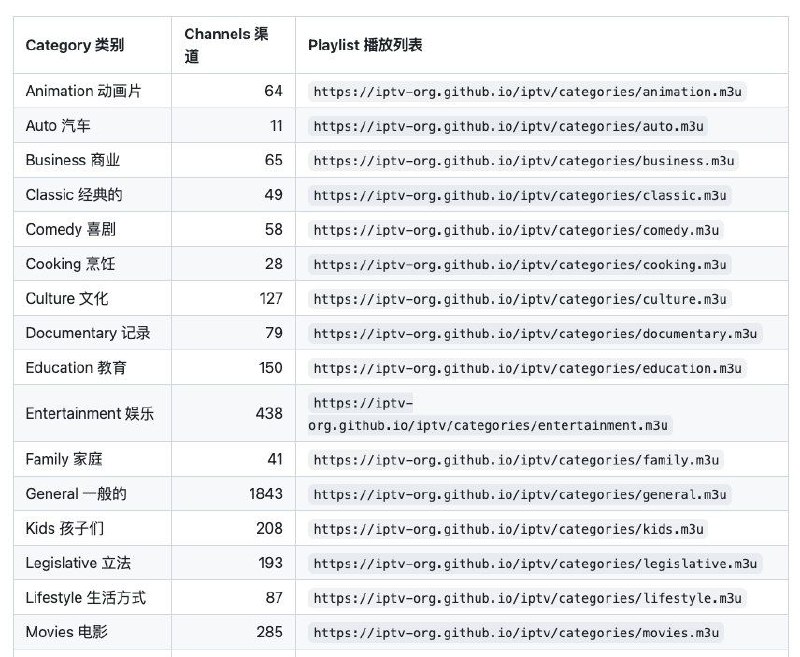Open the movies.m3u playlist link

(517, 632)
